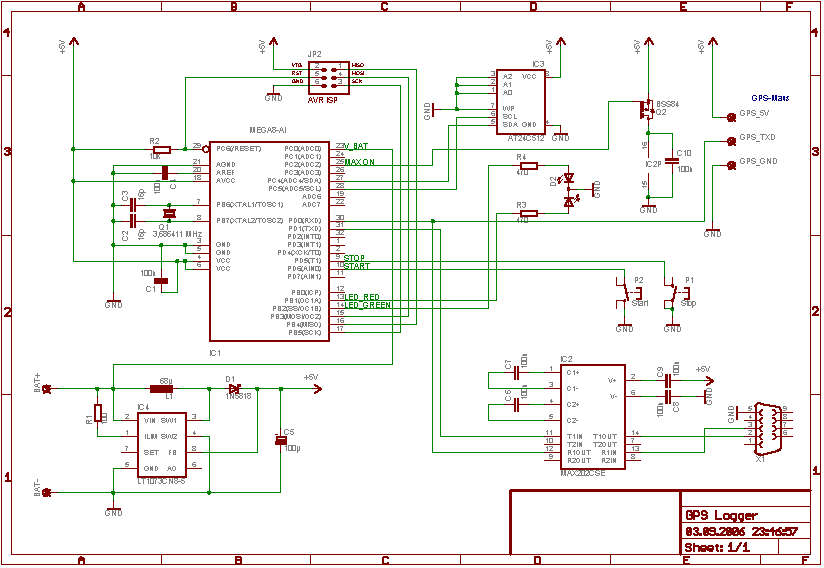Select the IC1 microcontroller chip body
The height and width of the screenshot is (568, 824).
point(270,241)
